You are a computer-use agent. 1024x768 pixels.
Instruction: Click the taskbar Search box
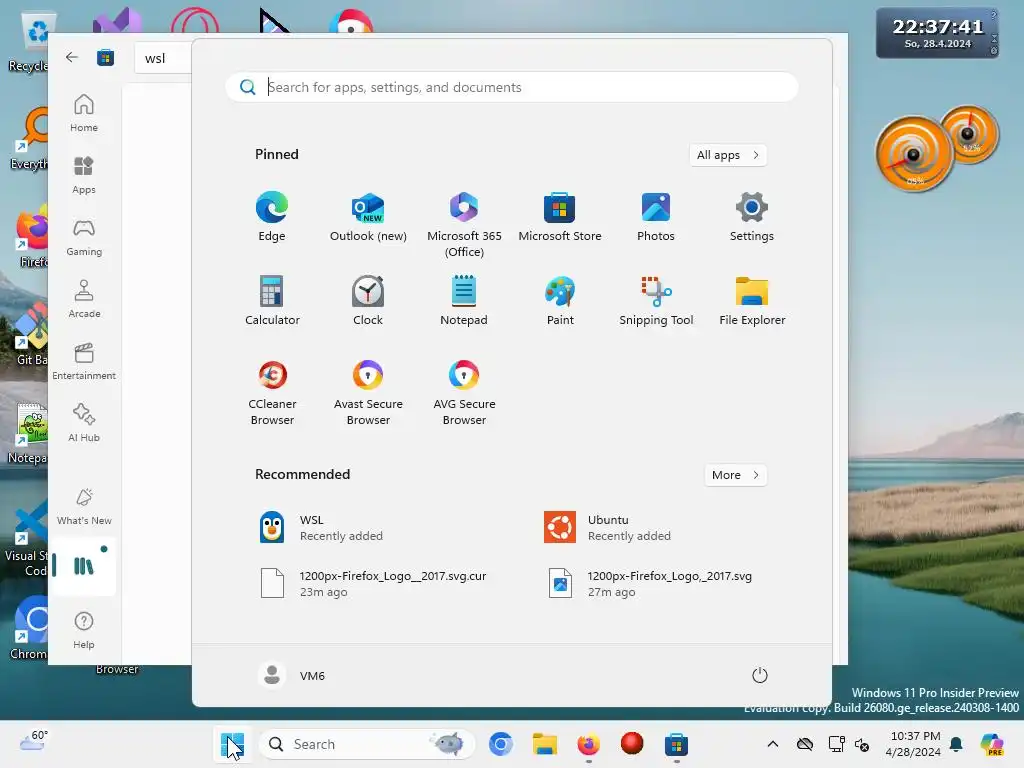(x=368, y=744)
